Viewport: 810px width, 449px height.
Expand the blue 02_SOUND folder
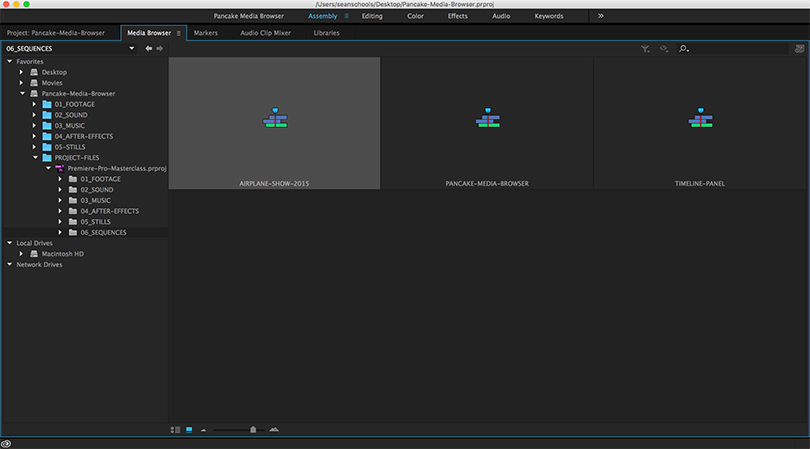click(35, 115)
